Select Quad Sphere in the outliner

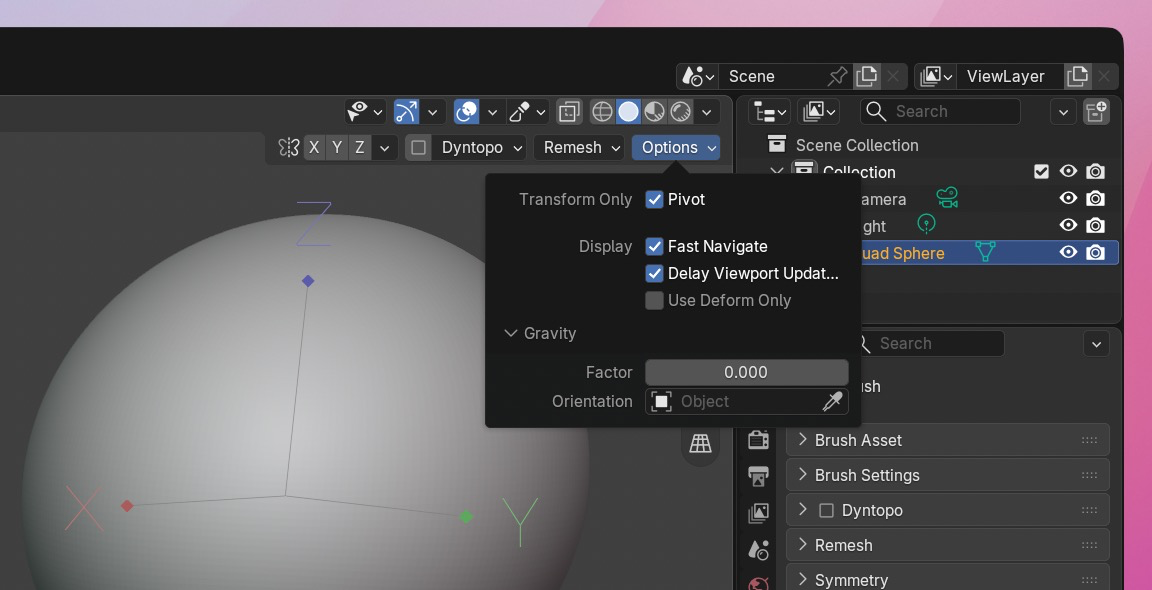[901, 253]
